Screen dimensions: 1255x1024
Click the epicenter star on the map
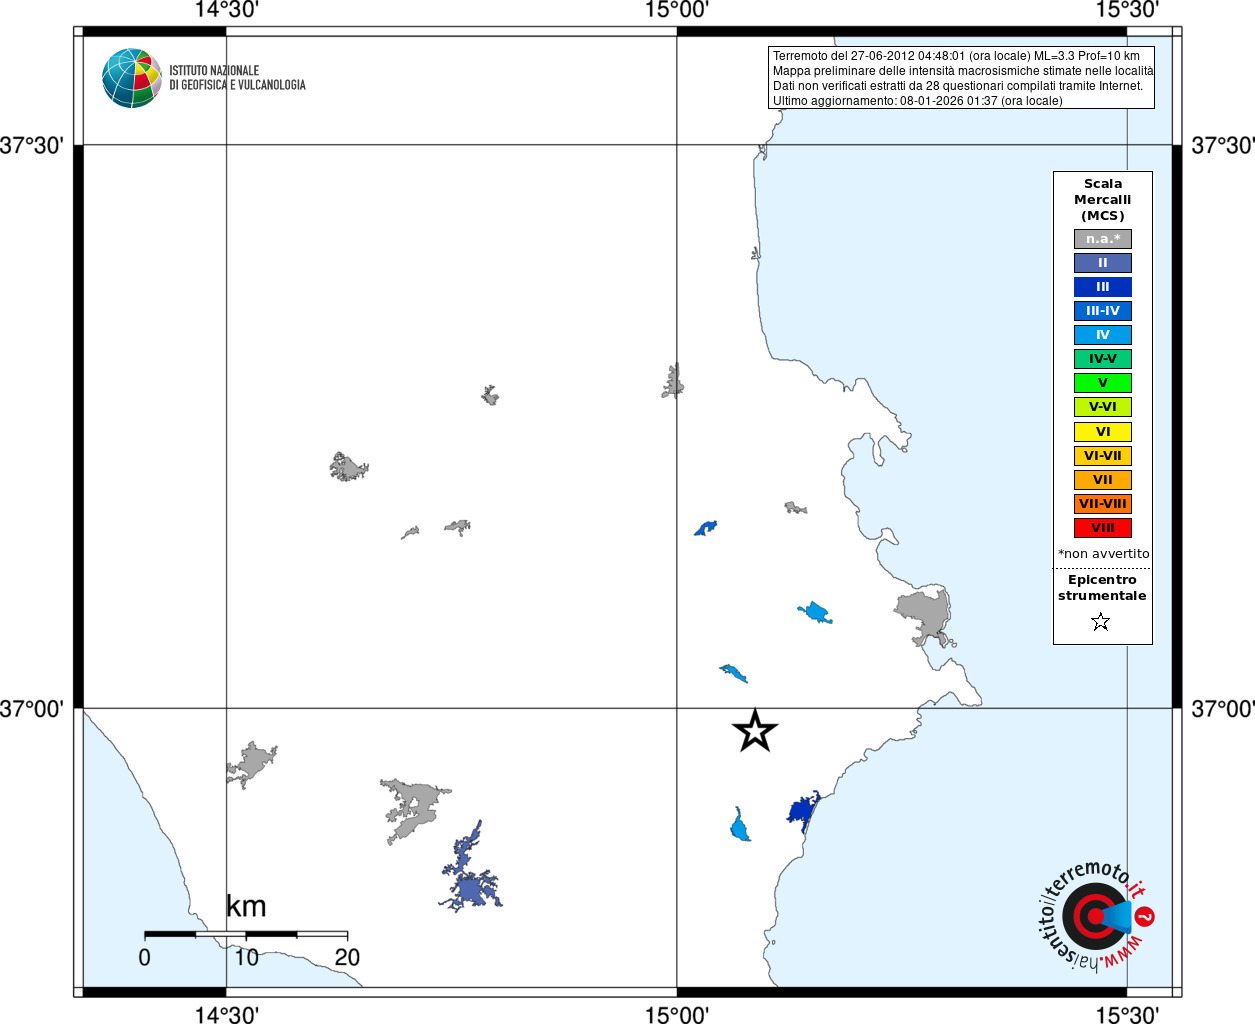tap(755, 730)
